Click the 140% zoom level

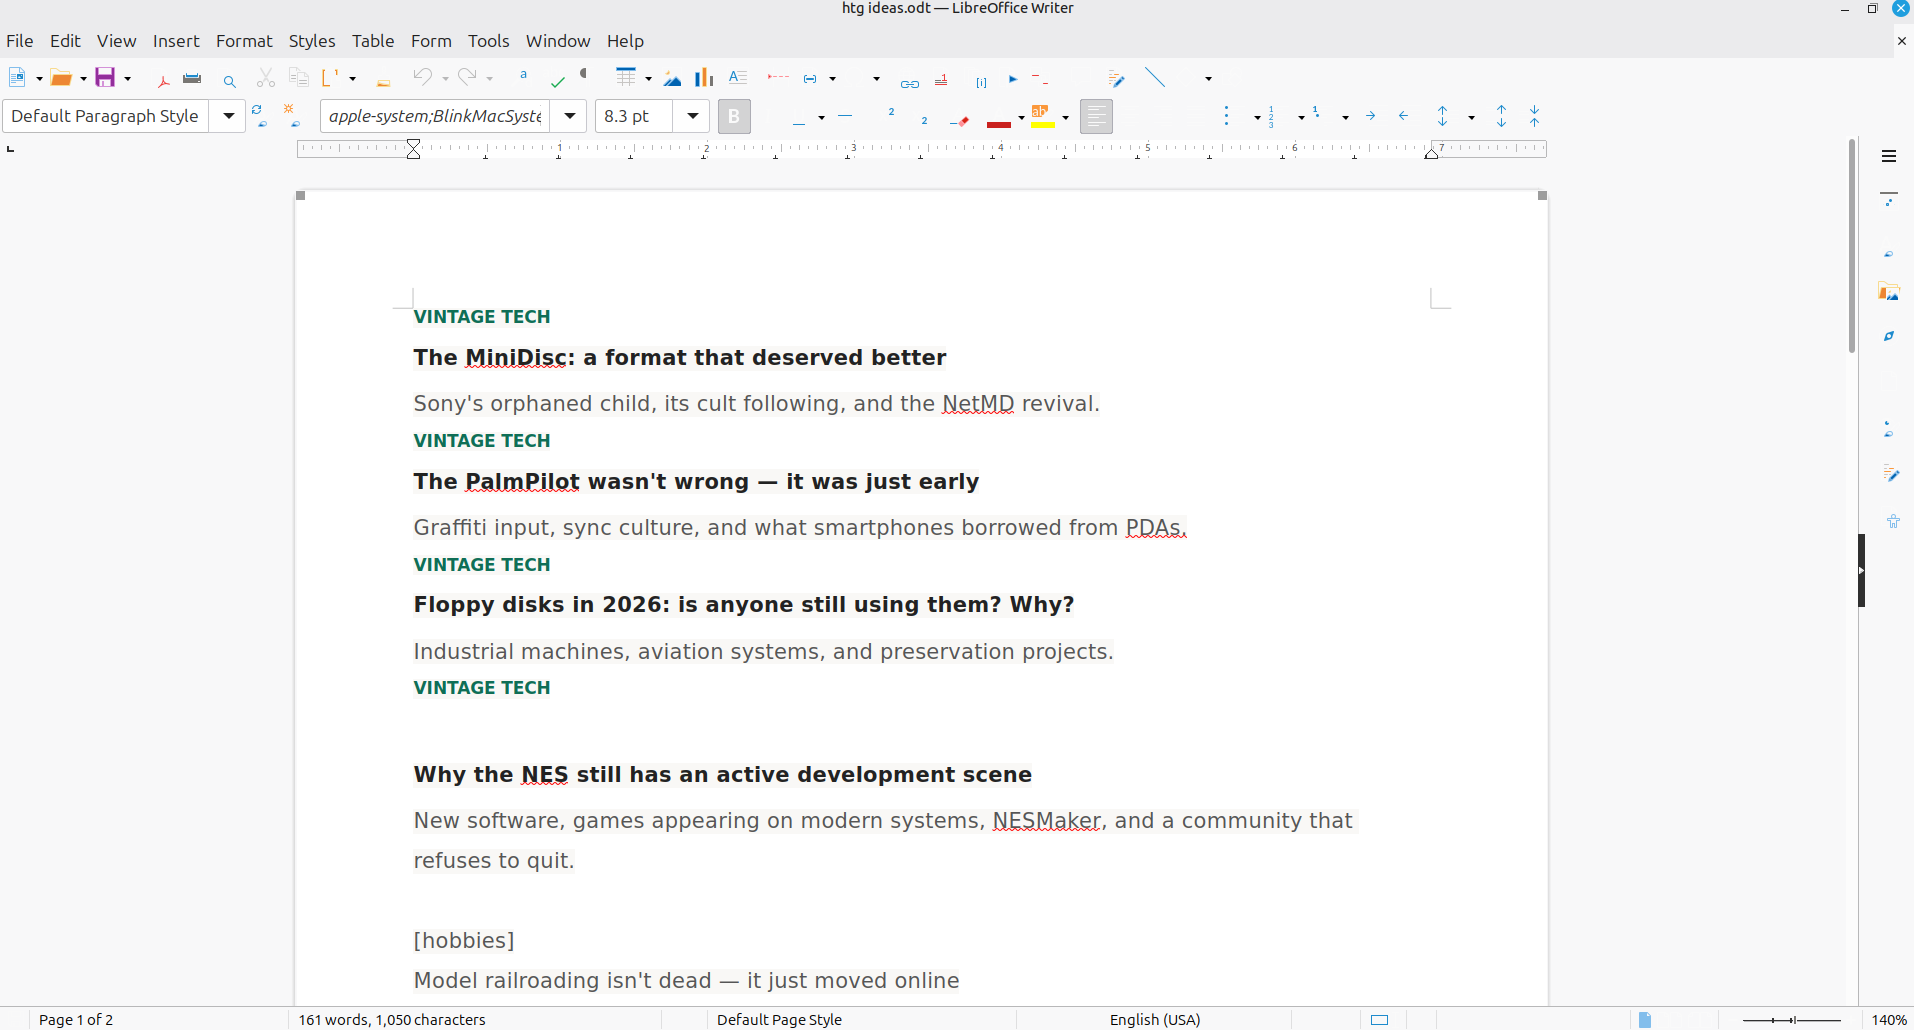pyautogui.click(x=1889, y=1020)
